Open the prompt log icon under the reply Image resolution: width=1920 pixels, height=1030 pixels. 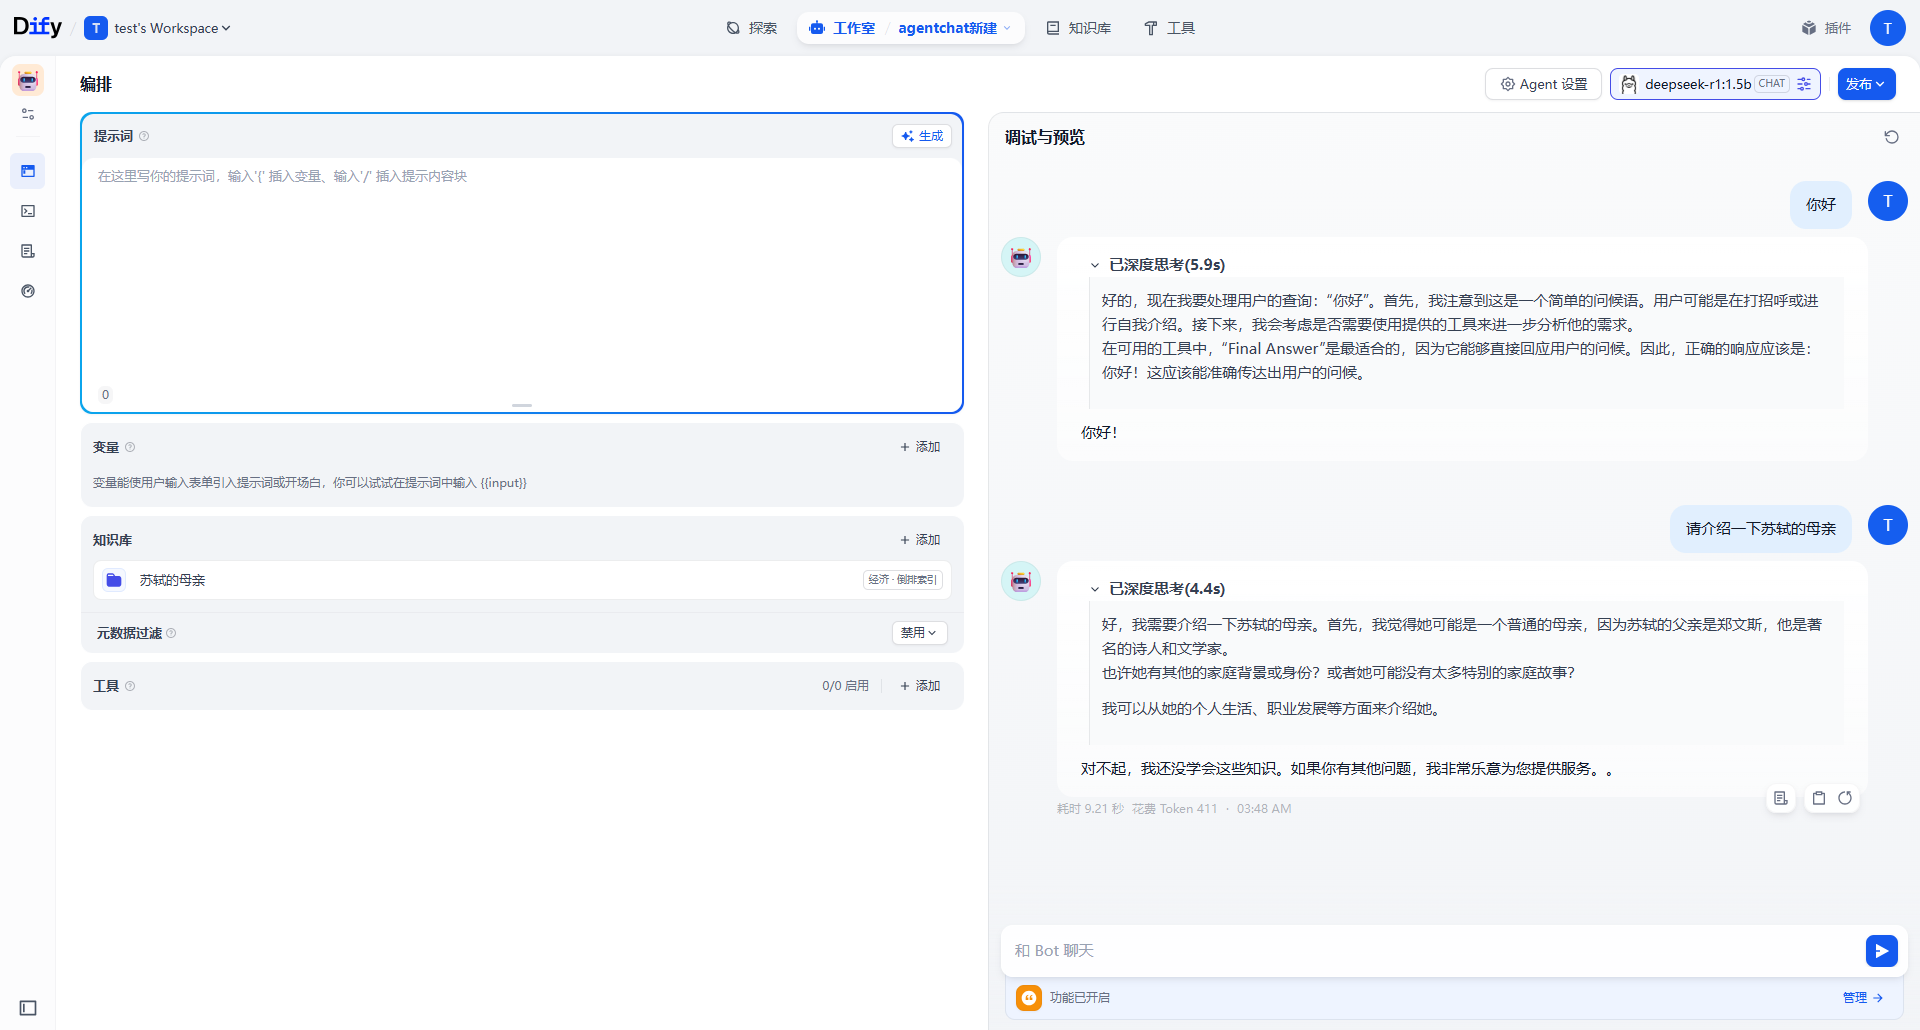tap(1781, 798)
